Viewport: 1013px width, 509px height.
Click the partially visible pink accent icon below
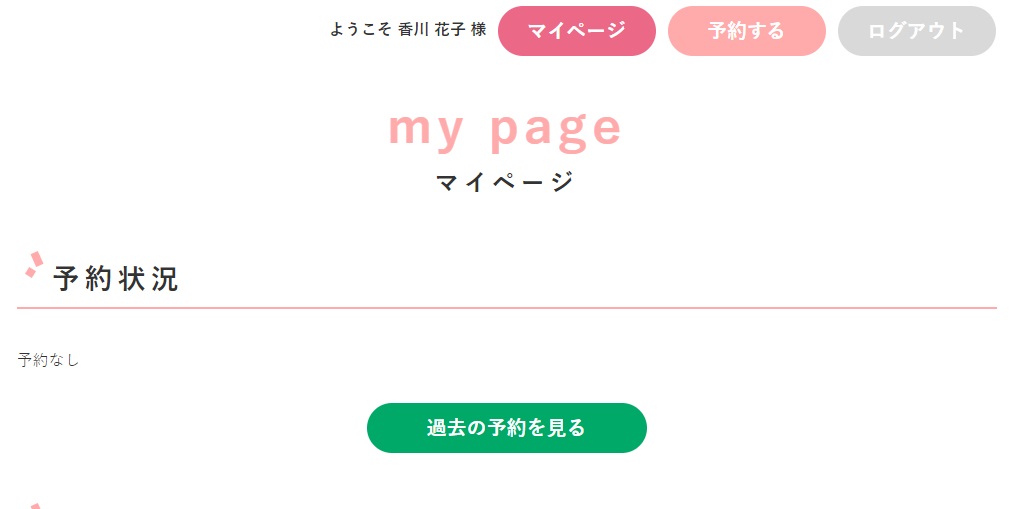[35, 506]
